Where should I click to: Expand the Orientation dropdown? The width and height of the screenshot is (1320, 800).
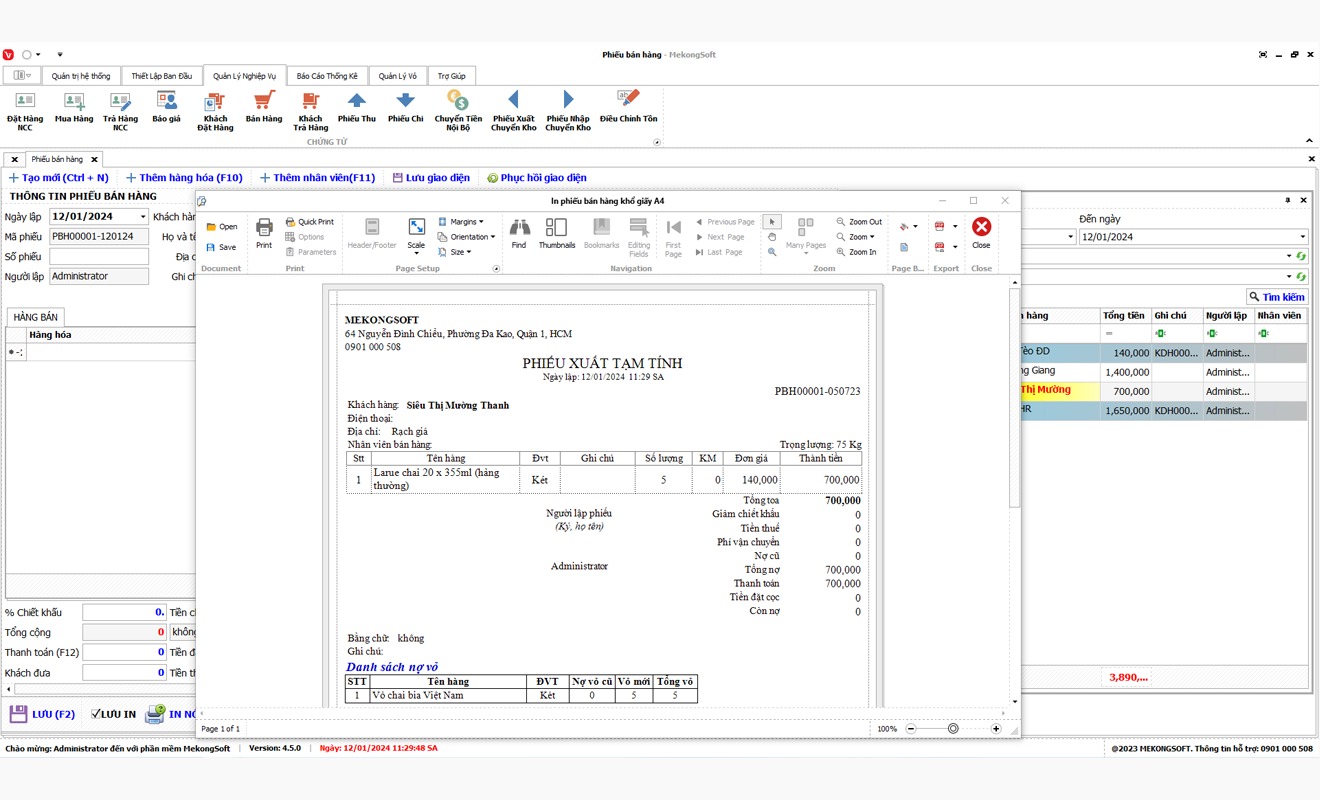472,237
